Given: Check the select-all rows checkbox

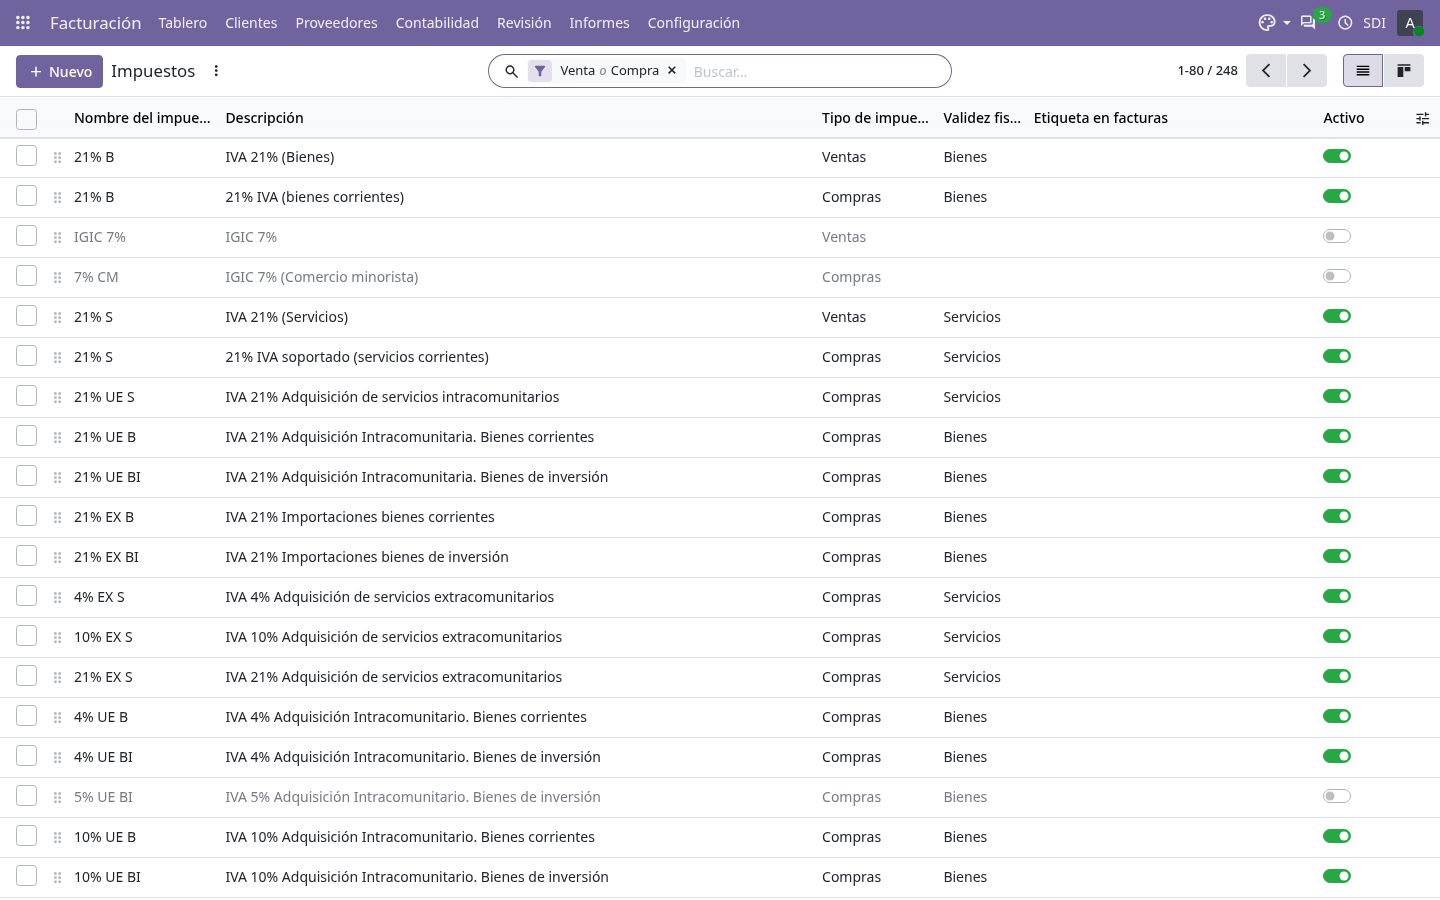Looking at the screenshot, I should point(27,119).
